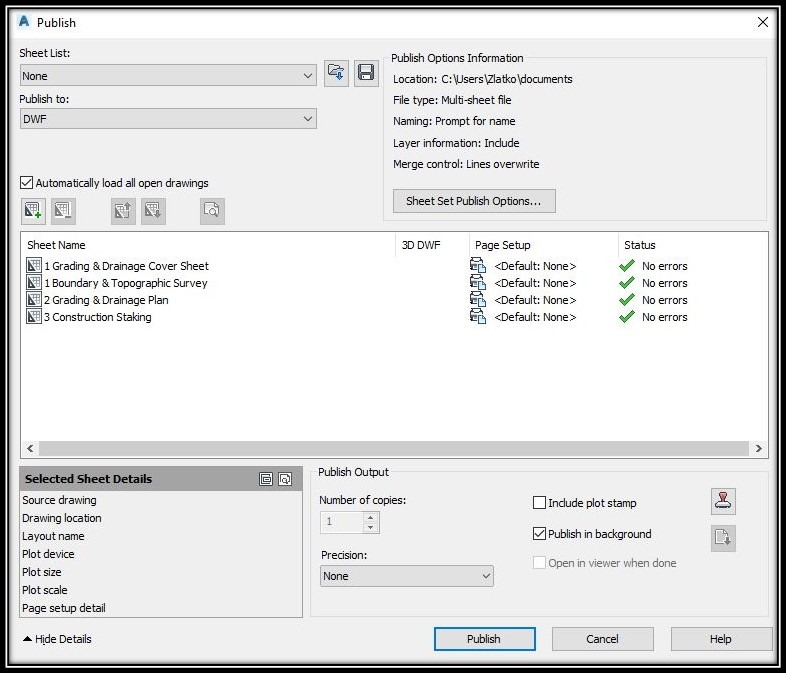786x673 pixels.
Task: Click the Save Sheet List icon
Action: pyautogui.click(x=366, y=73)
